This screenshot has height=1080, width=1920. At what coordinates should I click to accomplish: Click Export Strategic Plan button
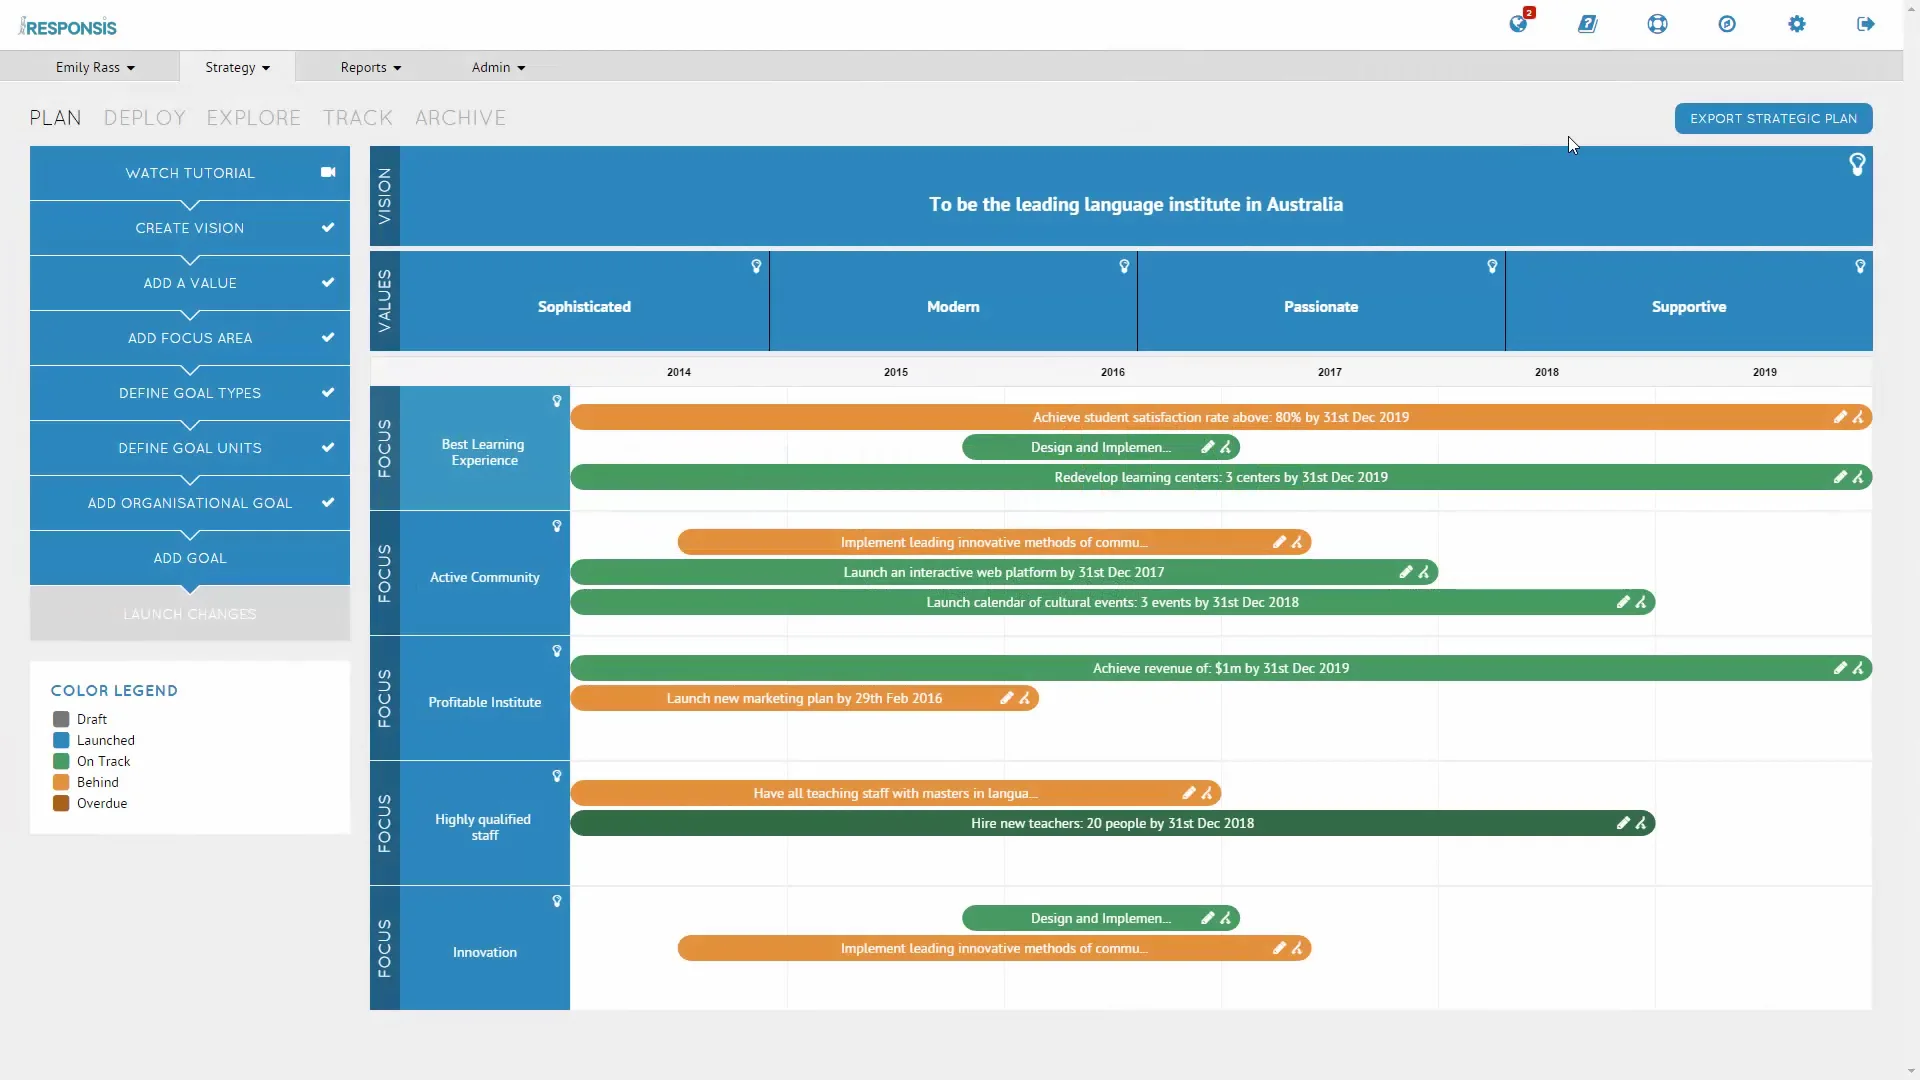[1773, 118]
